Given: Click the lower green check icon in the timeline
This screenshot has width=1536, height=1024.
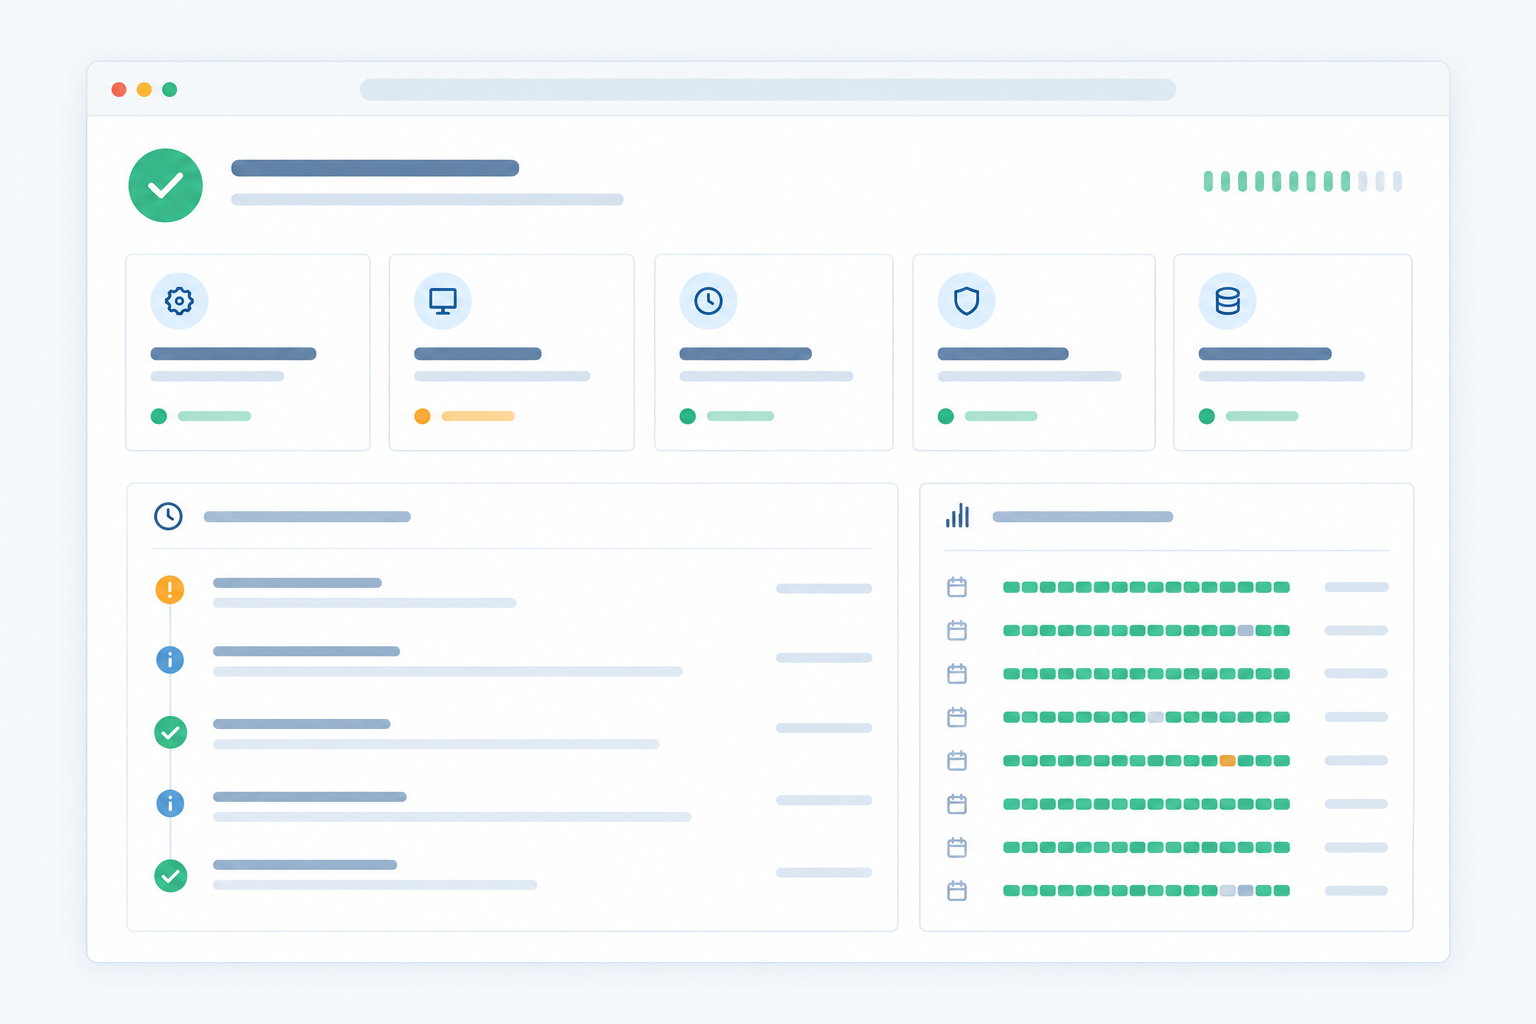Looking at the screenshot, I should tap(171, 876).
